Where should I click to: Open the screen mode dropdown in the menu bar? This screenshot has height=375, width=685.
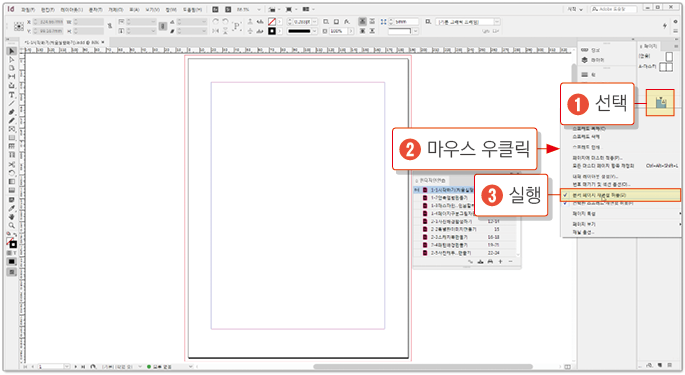291,9
